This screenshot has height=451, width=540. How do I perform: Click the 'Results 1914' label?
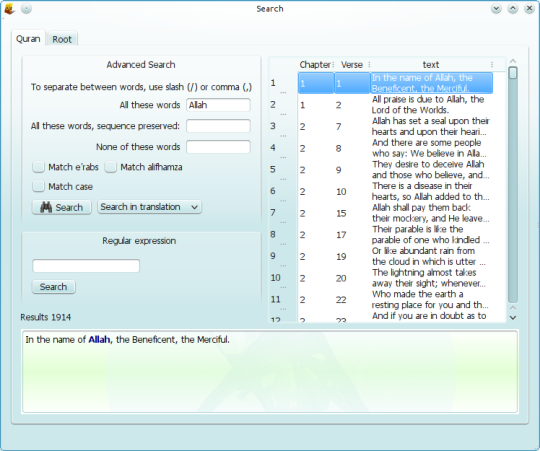[x=45, y=317]
